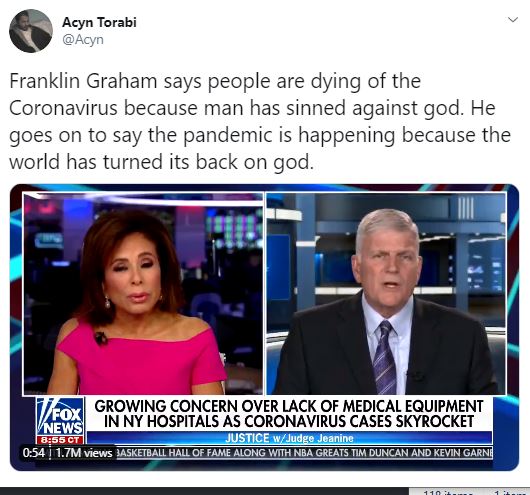Image resolution: width=530 pixels, height=495 pixels.
Task: Open the @Acyn handle link
Action: click(x=83, y=40)
